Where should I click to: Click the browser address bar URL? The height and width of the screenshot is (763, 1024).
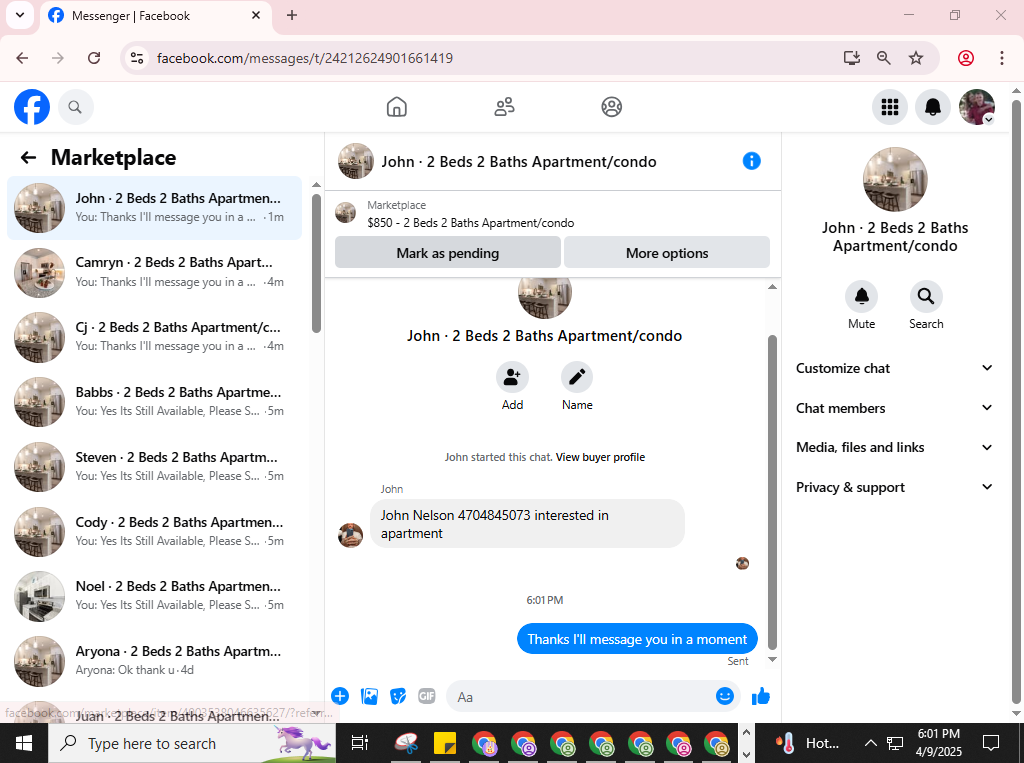point(305,58)
